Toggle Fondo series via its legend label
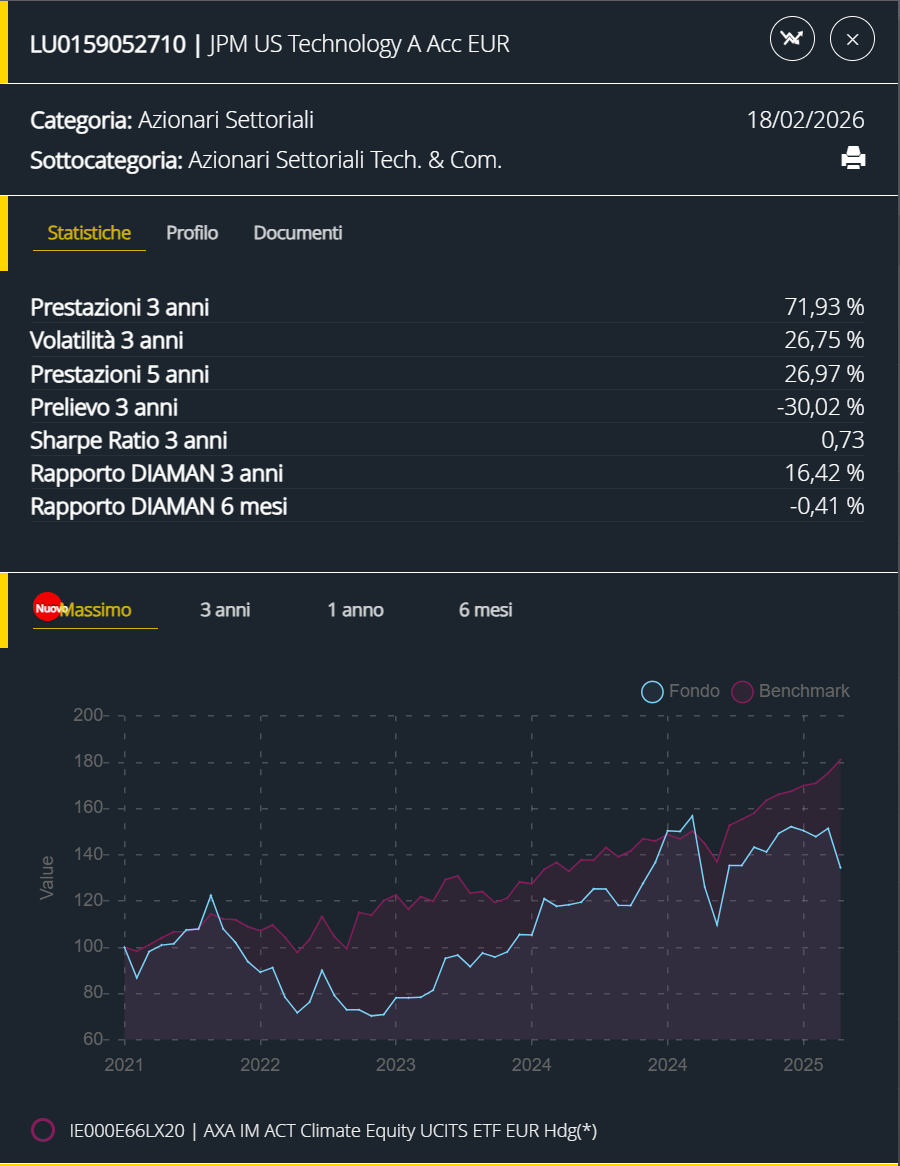This screenshot has width=900, height=1166. pyautogui.click(x=694, y=691)
